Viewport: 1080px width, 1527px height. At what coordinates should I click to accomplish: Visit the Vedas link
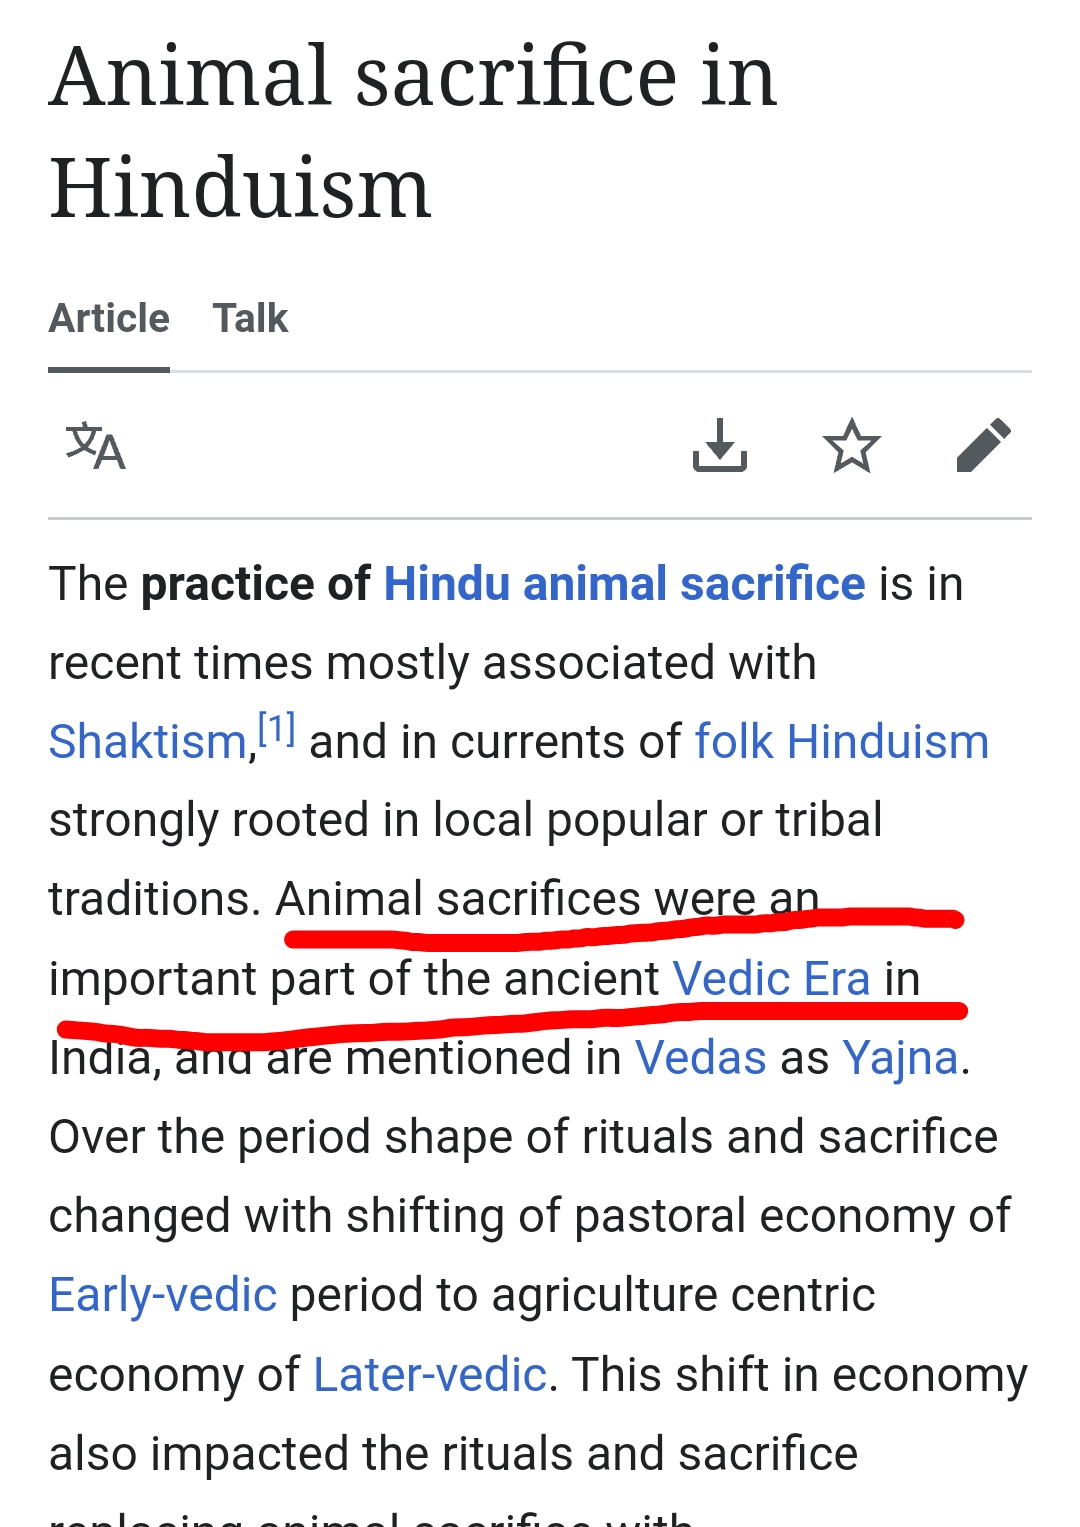click(700, 1058)
